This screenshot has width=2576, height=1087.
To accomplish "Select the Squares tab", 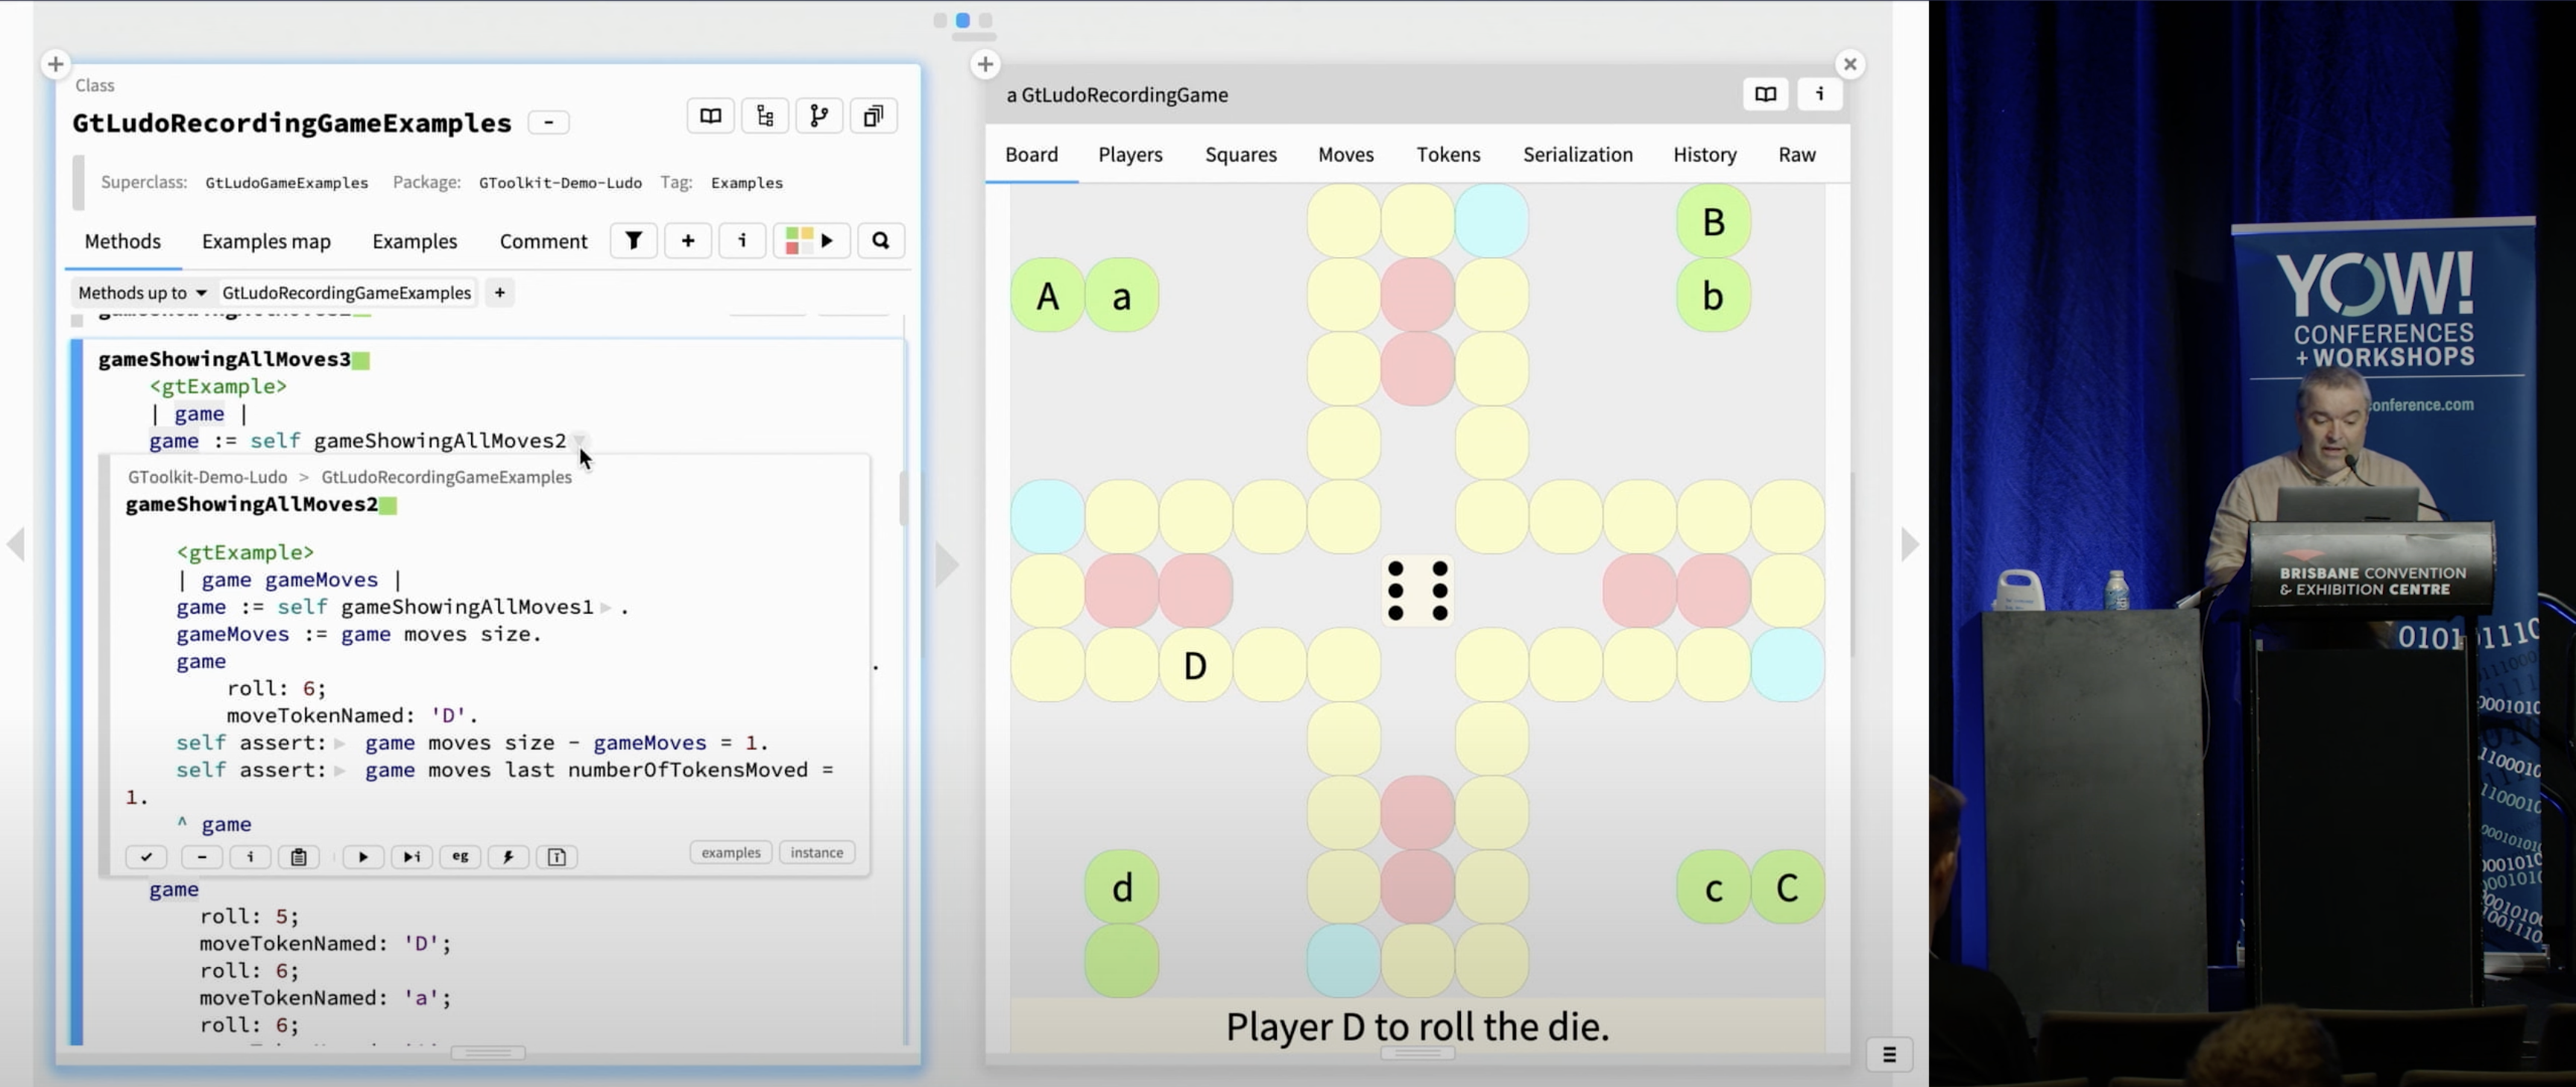I will pyautogui.click(x=1240, y=154).
